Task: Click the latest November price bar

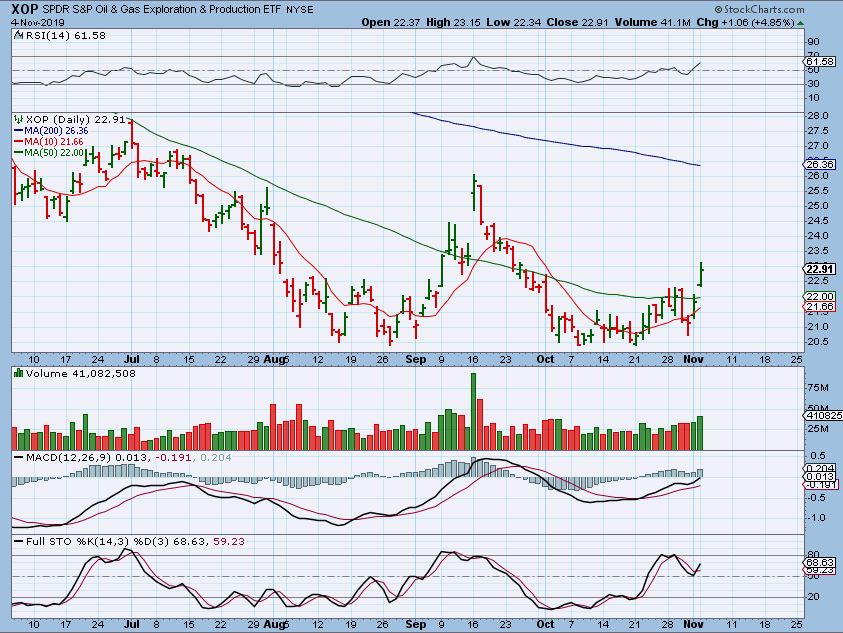Action: pyautogui.click(x=702, y=273)
